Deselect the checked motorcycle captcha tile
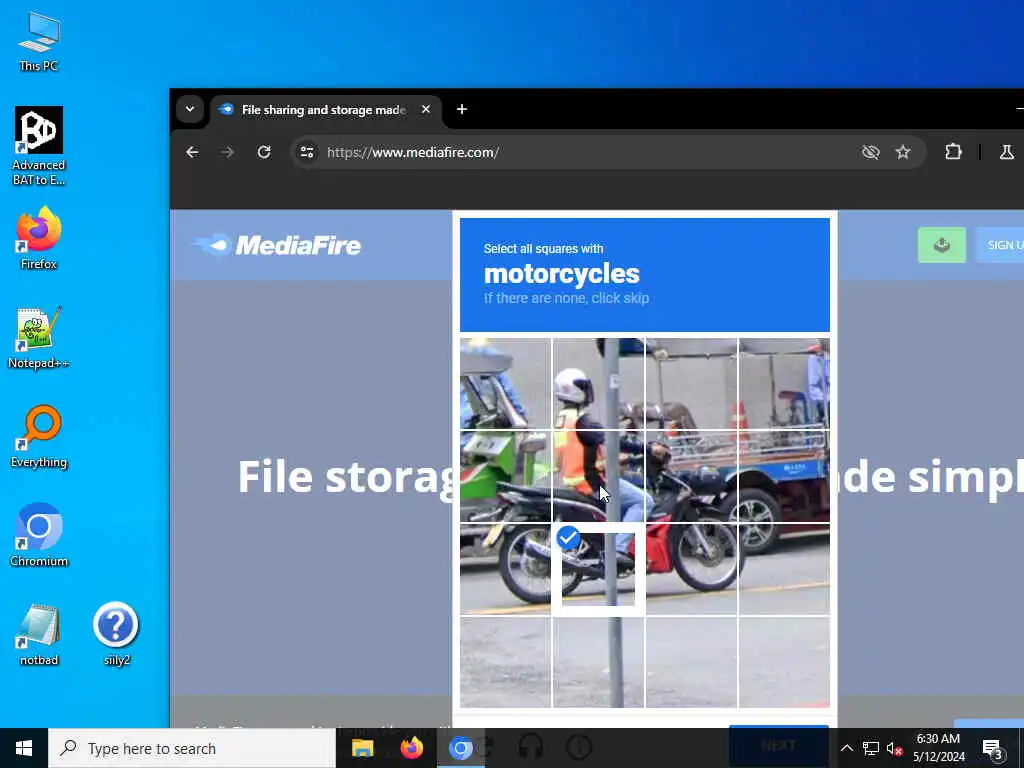 pos(598,569)
